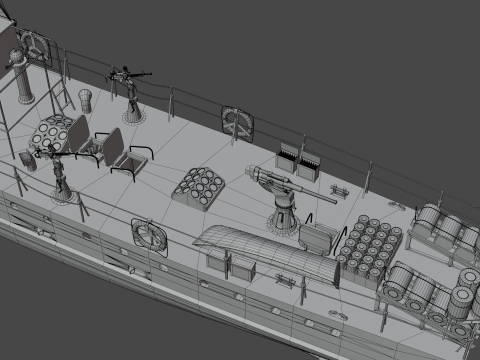
Task: Select the right open ammunition box
Action: point(308,167)
